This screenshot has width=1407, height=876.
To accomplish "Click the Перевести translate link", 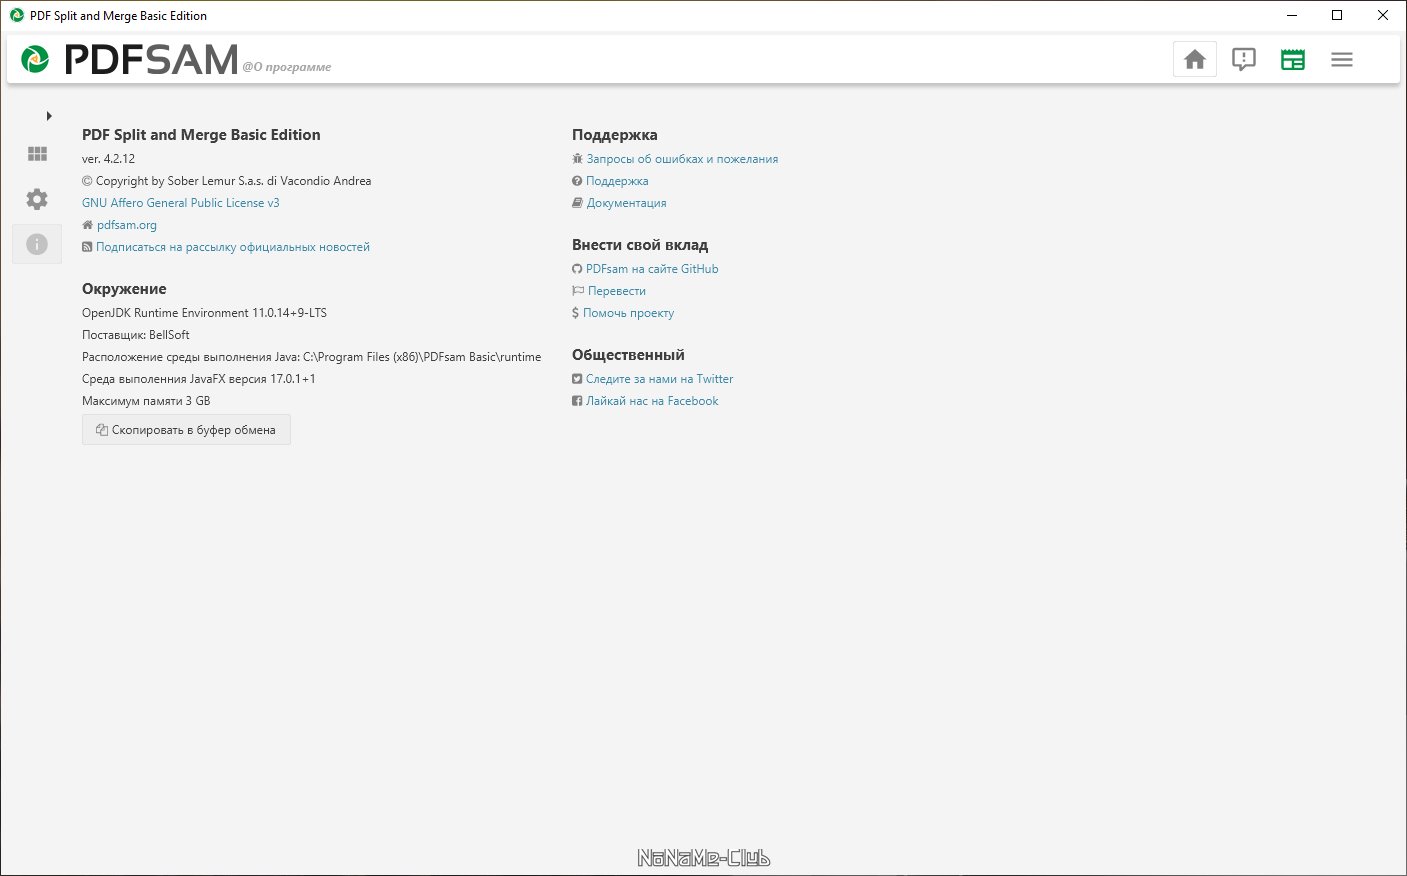I will tap(617, 291).
